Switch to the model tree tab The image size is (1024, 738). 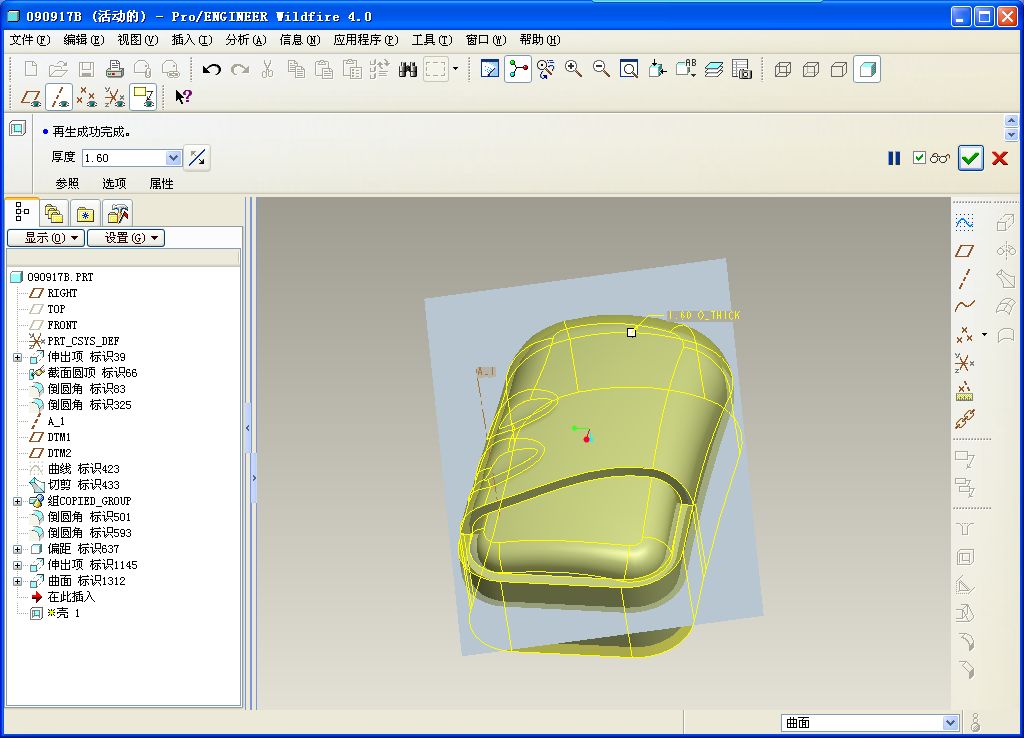tap(22, 212)
